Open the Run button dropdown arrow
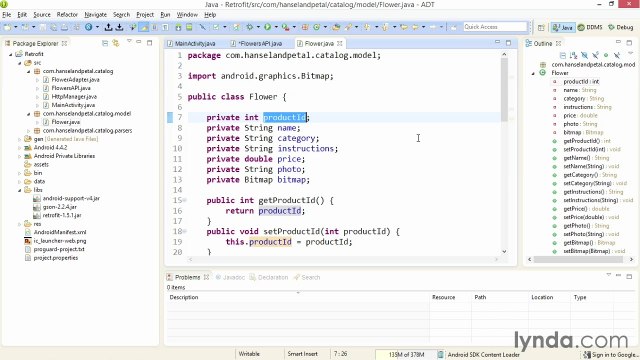 pyautogui.click(x=276, y=27)
